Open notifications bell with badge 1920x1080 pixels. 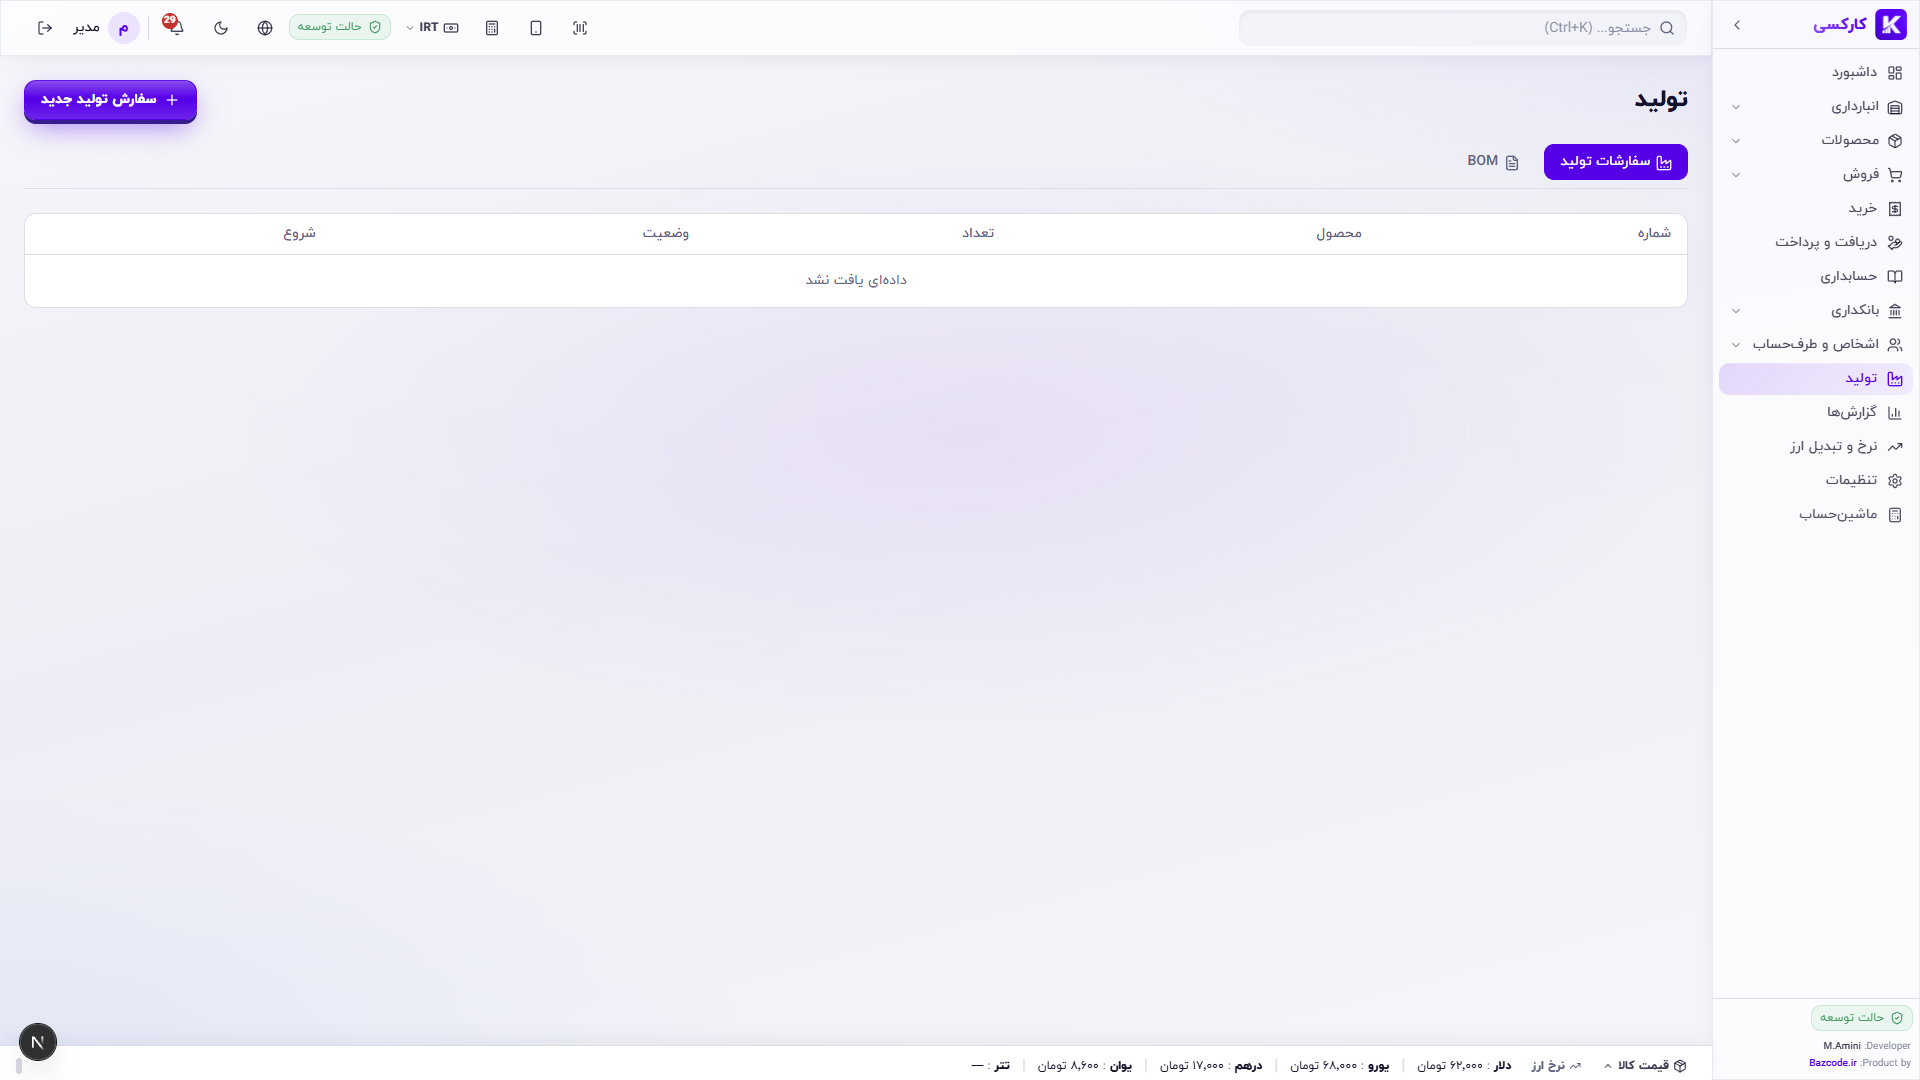176,26
